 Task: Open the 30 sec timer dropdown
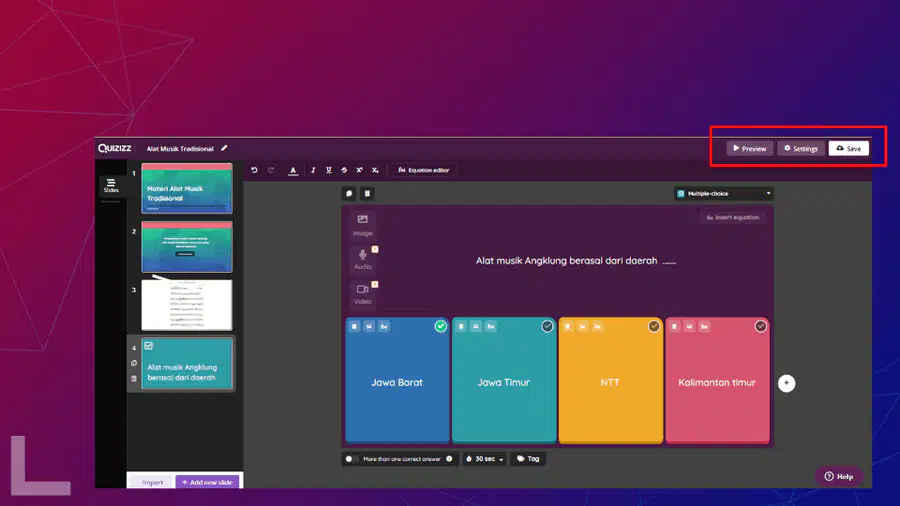[x=484, y=459]
